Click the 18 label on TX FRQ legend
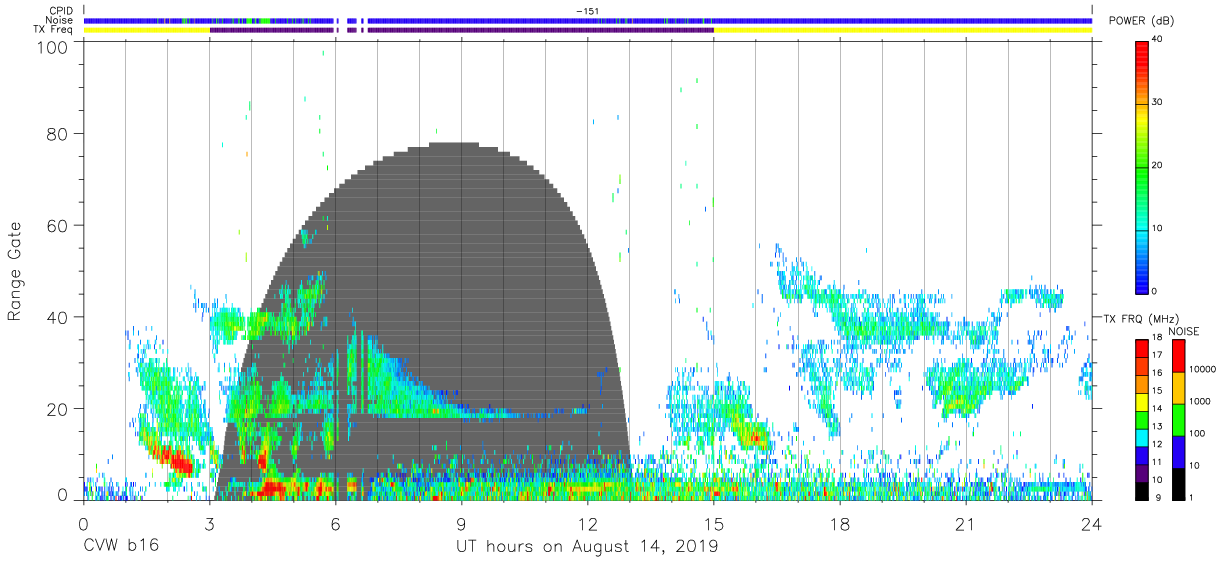Viewport: 1228px width, 567px height. (1158, 339)
